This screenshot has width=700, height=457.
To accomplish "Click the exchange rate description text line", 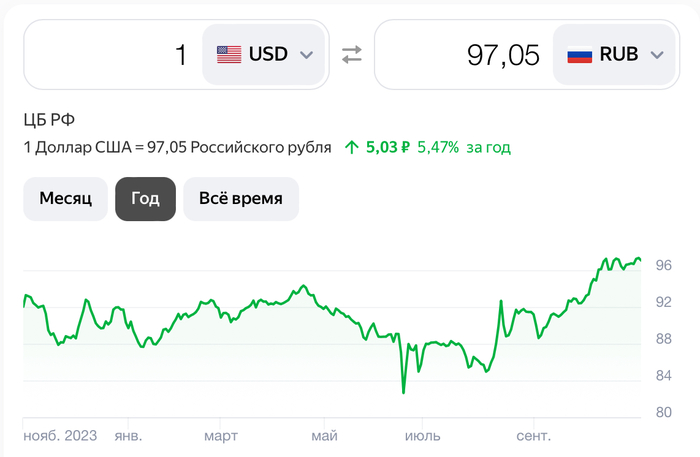I will [177, 147].
